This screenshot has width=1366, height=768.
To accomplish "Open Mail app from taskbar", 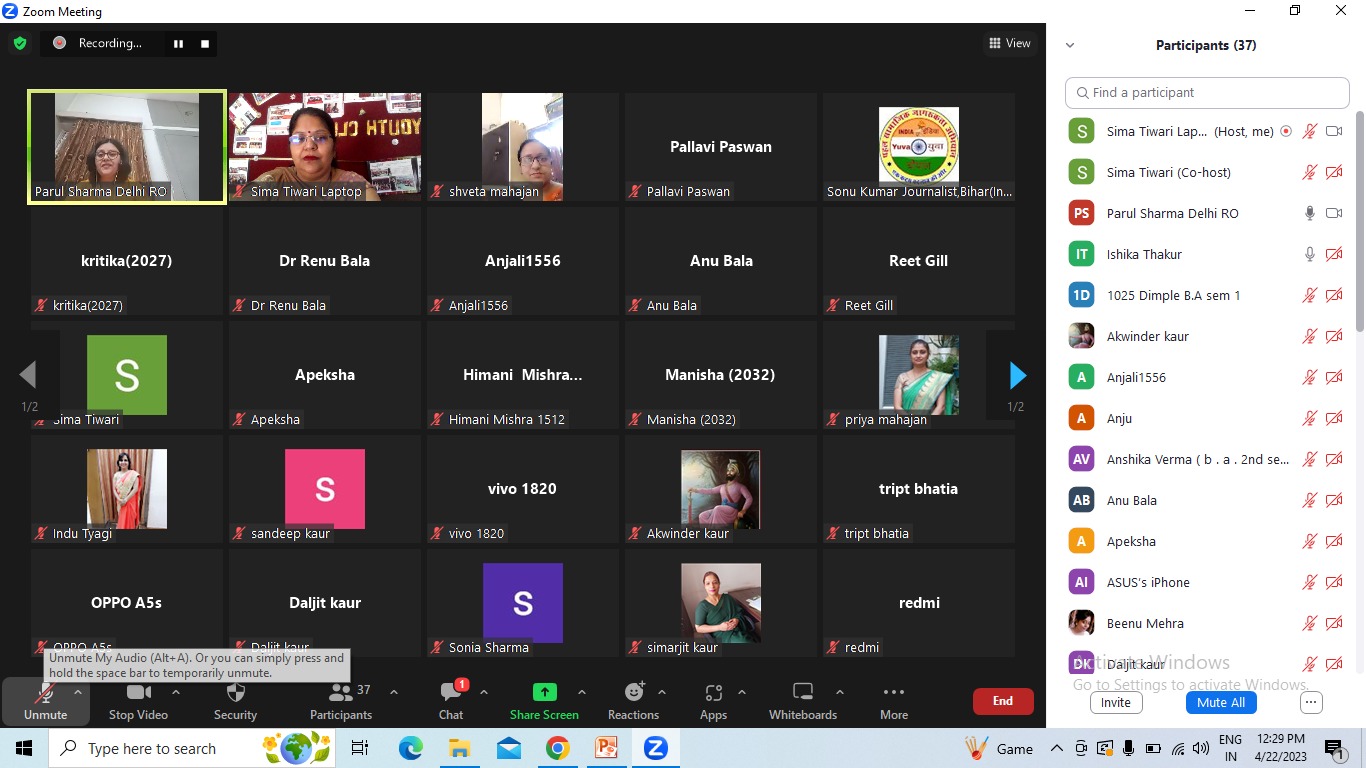I will pos(508,748).
